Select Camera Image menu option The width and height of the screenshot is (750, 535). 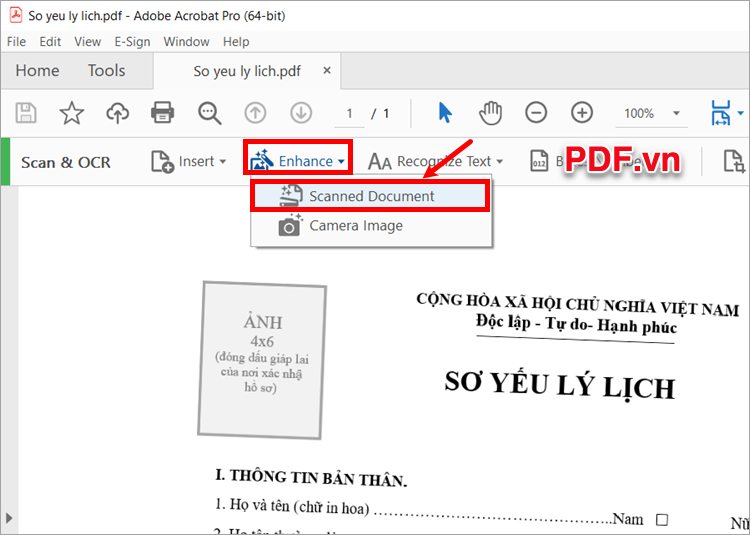355,226
